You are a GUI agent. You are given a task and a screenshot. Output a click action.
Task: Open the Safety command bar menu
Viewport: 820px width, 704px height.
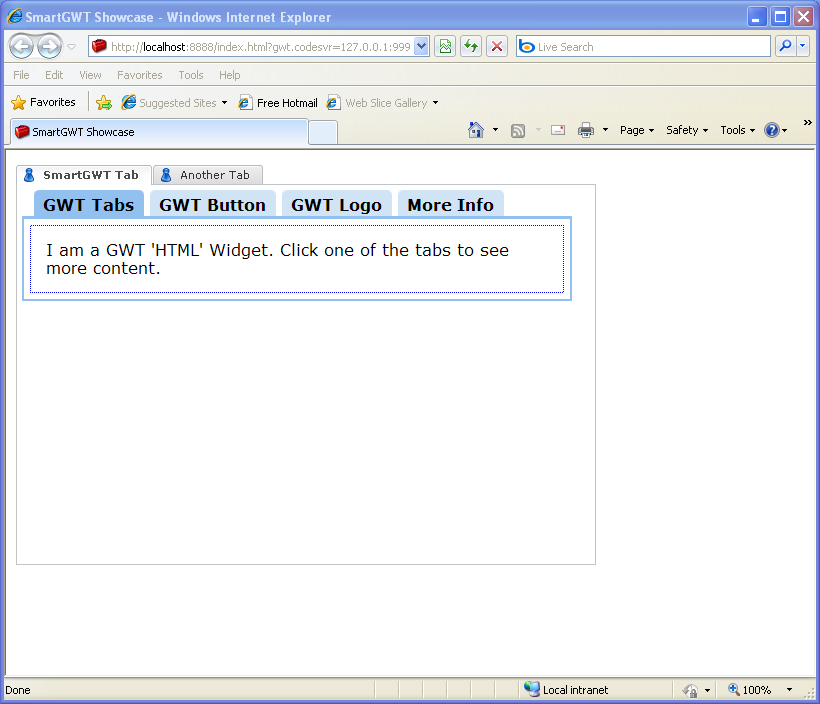click(x=687, y=130)
